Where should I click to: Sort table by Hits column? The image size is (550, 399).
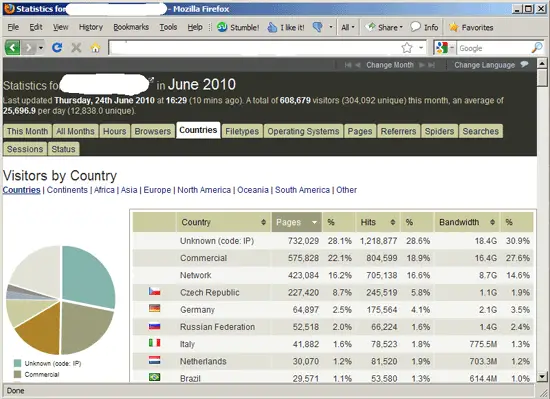tap(378, 222)
